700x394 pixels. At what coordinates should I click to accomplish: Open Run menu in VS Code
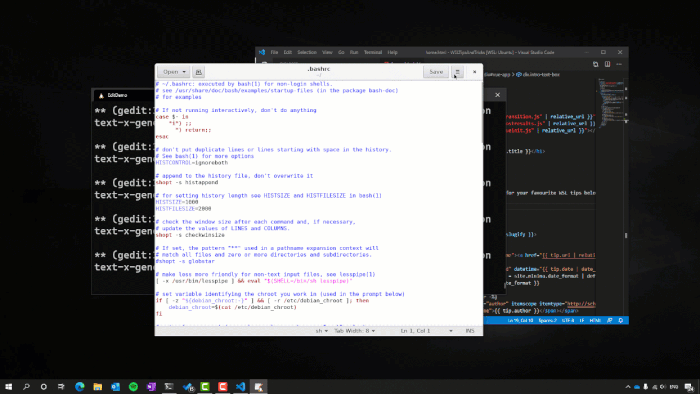(x=354, y=52)
